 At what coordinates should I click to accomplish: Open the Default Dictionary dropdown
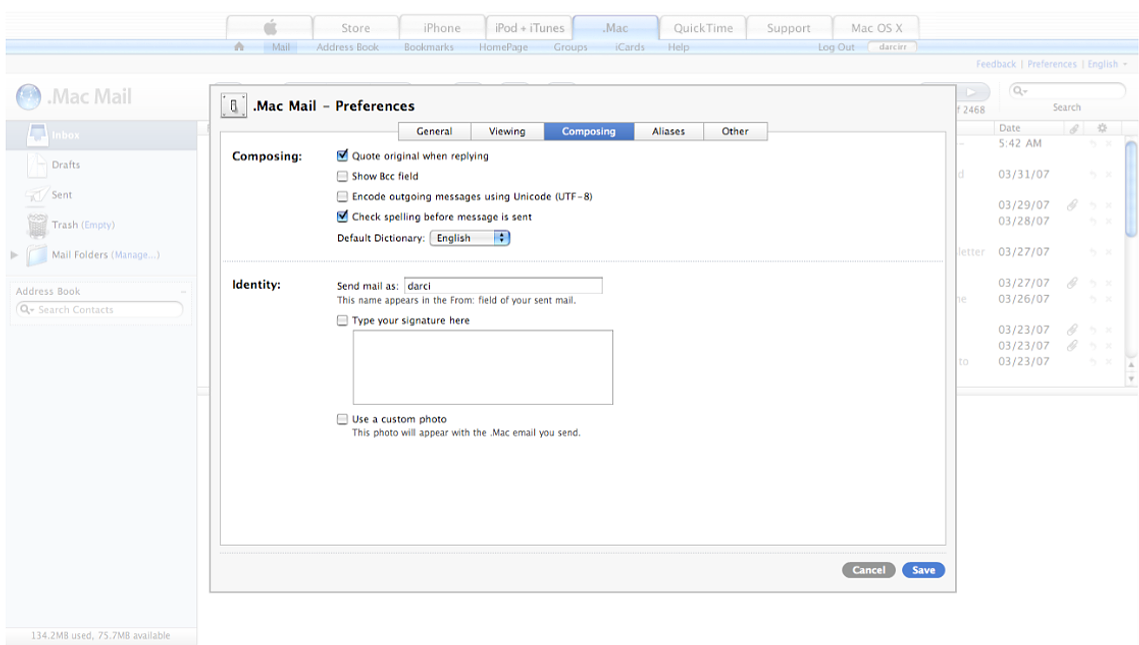470,238
